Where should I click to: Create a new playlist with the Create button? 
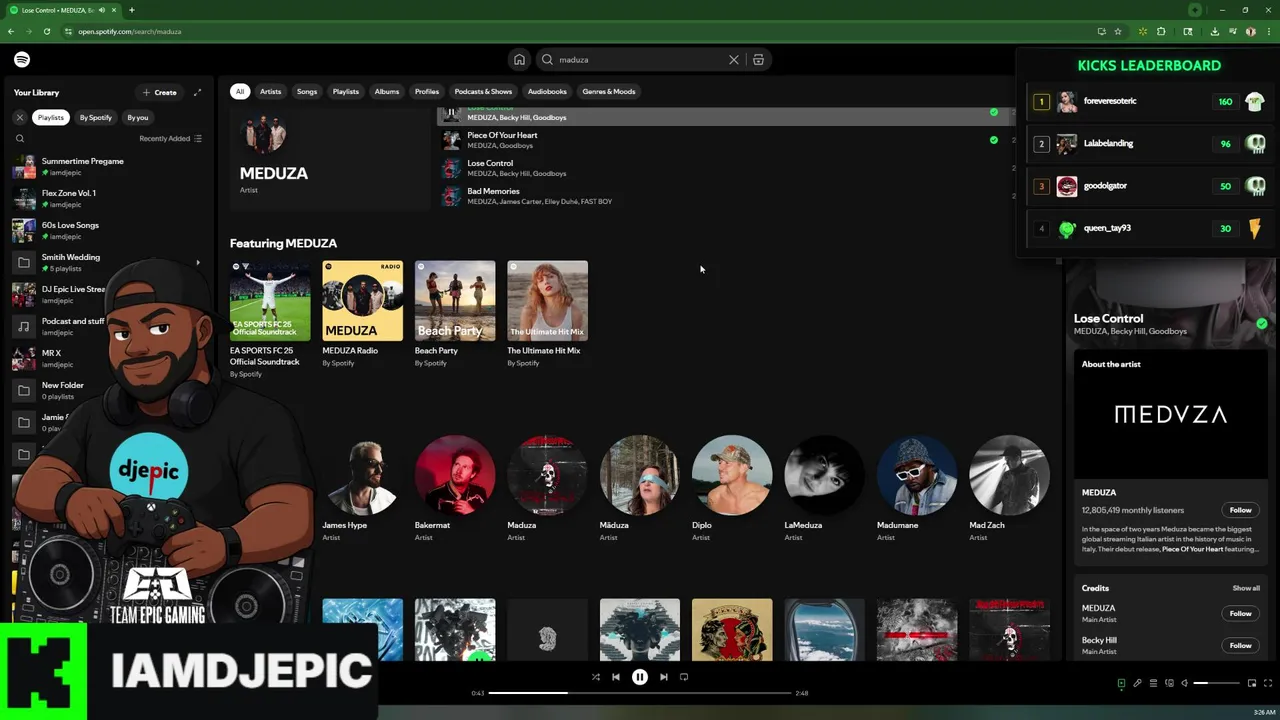(159, 92)
